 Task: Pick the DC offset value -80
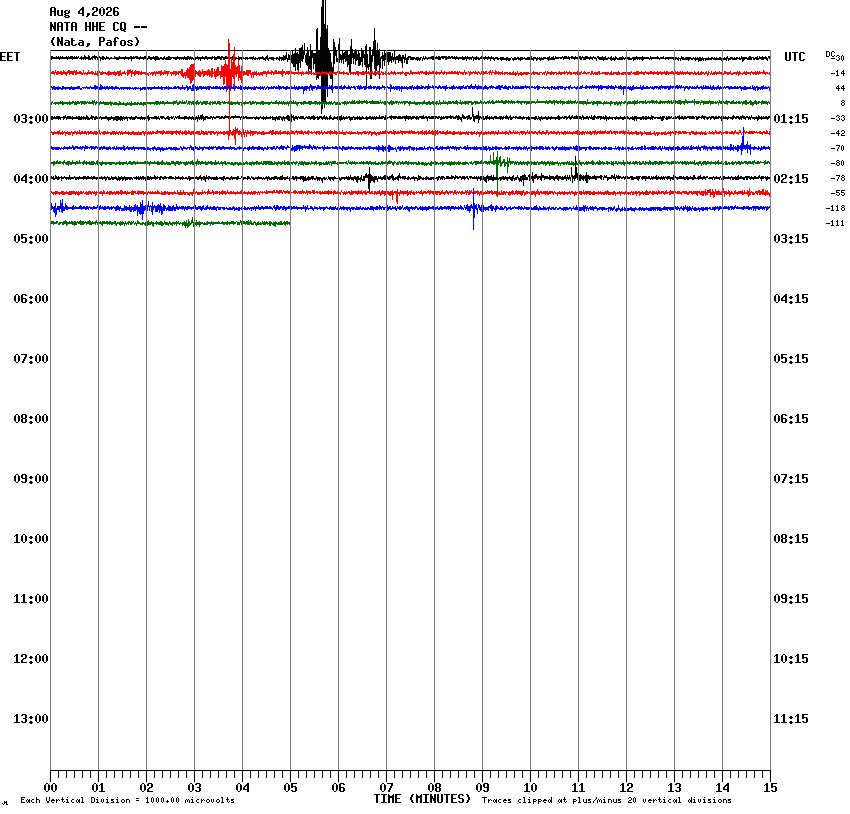[838, 163]
